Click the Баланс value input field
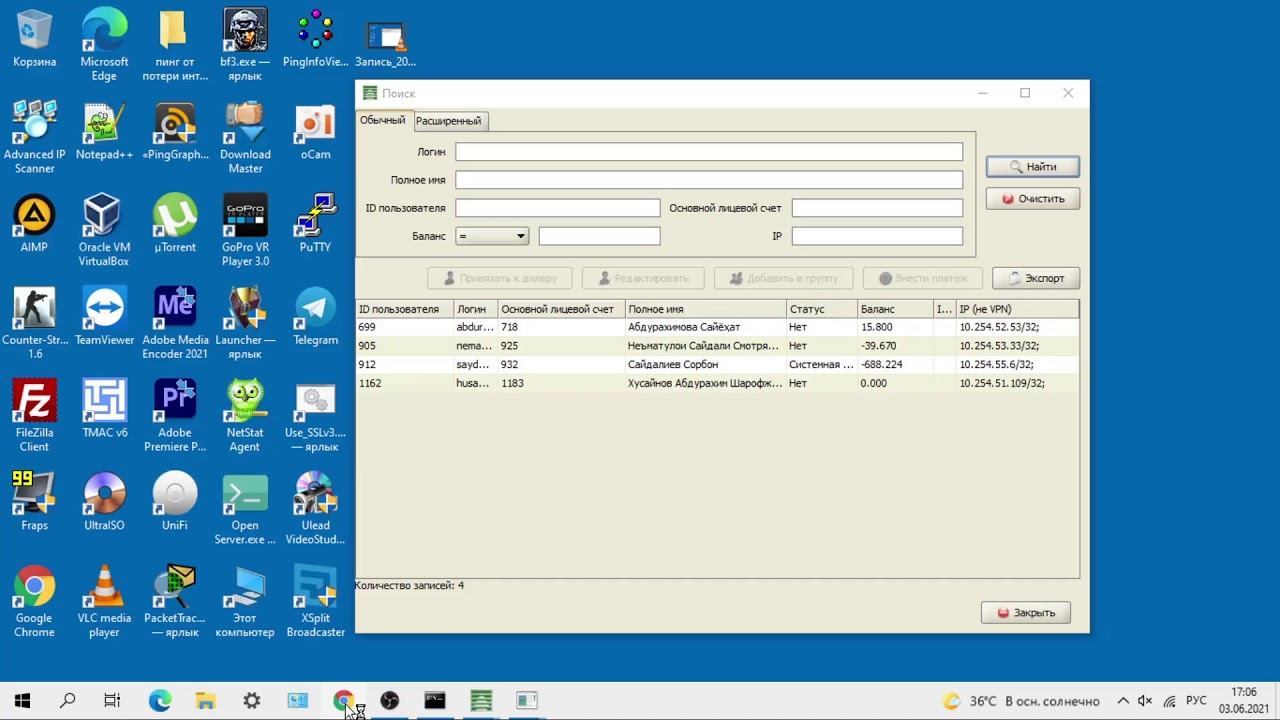The height and width of the screenshot is (720, 1280). [x=599, y=236]
